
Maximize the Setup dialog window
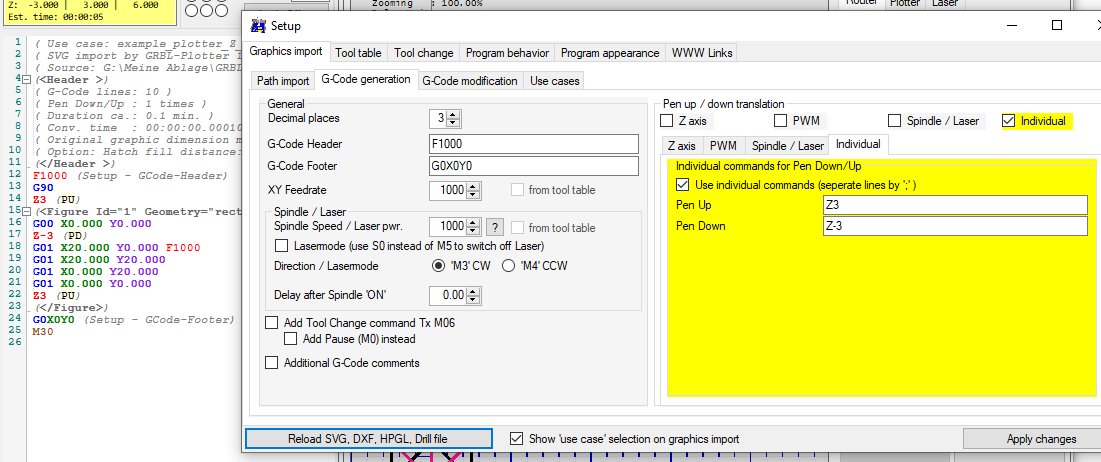point(1056,26)
